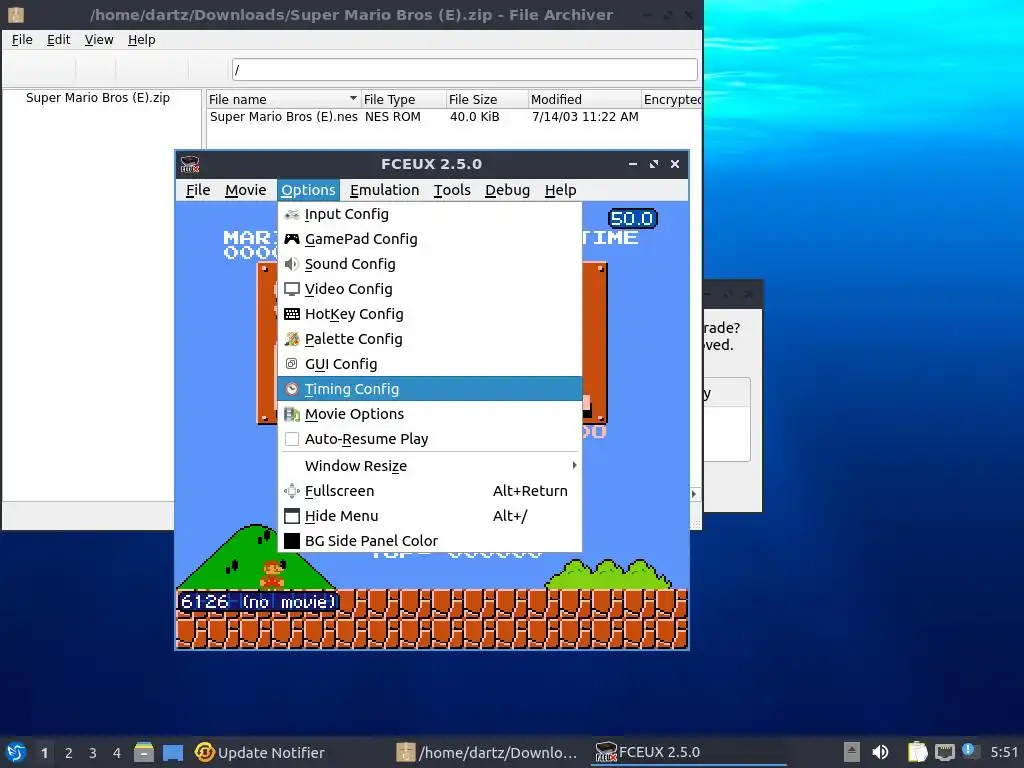The height and width of the screenshot is (768, 1024).
Task: Choose HotKey Config menu entry
Action: pos(430,314)
